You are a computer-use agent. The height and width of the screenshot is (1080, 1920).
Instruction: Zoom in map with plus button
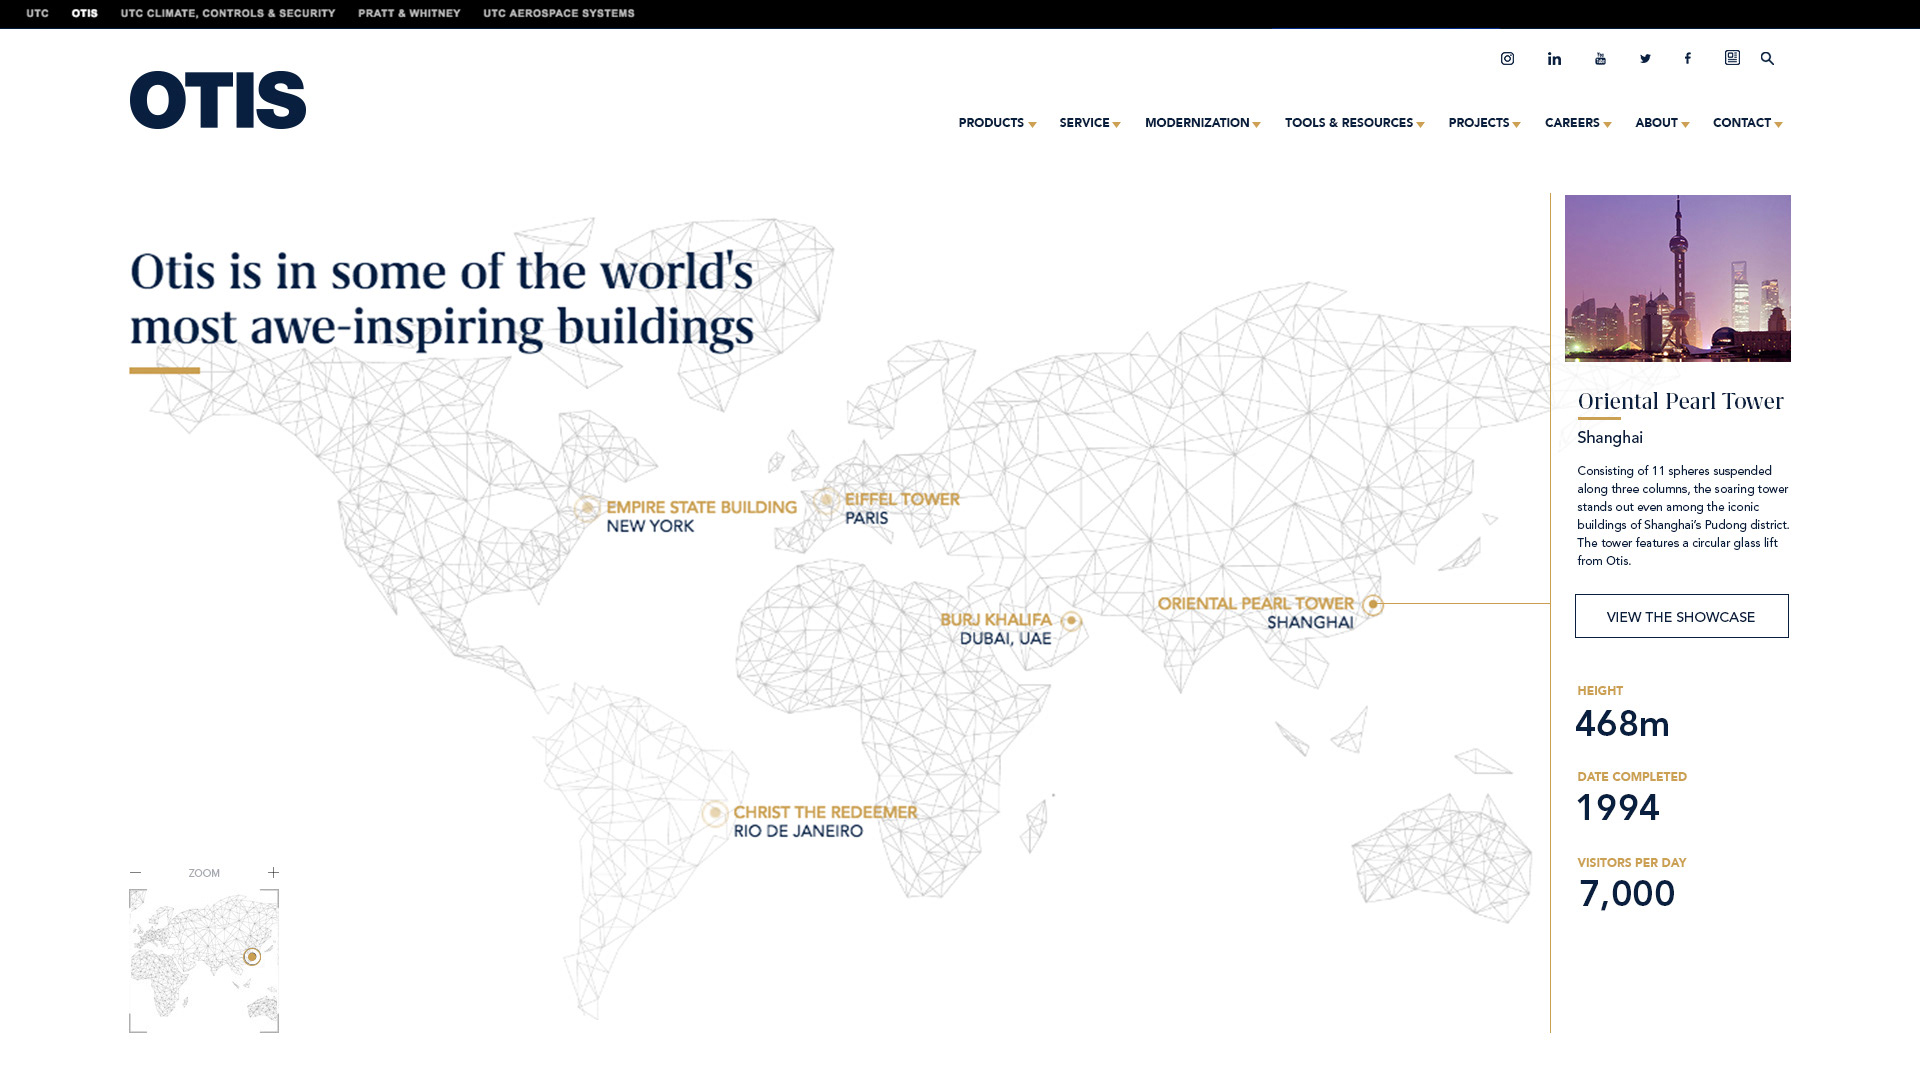pyautogui.click(x=273, y=873)
